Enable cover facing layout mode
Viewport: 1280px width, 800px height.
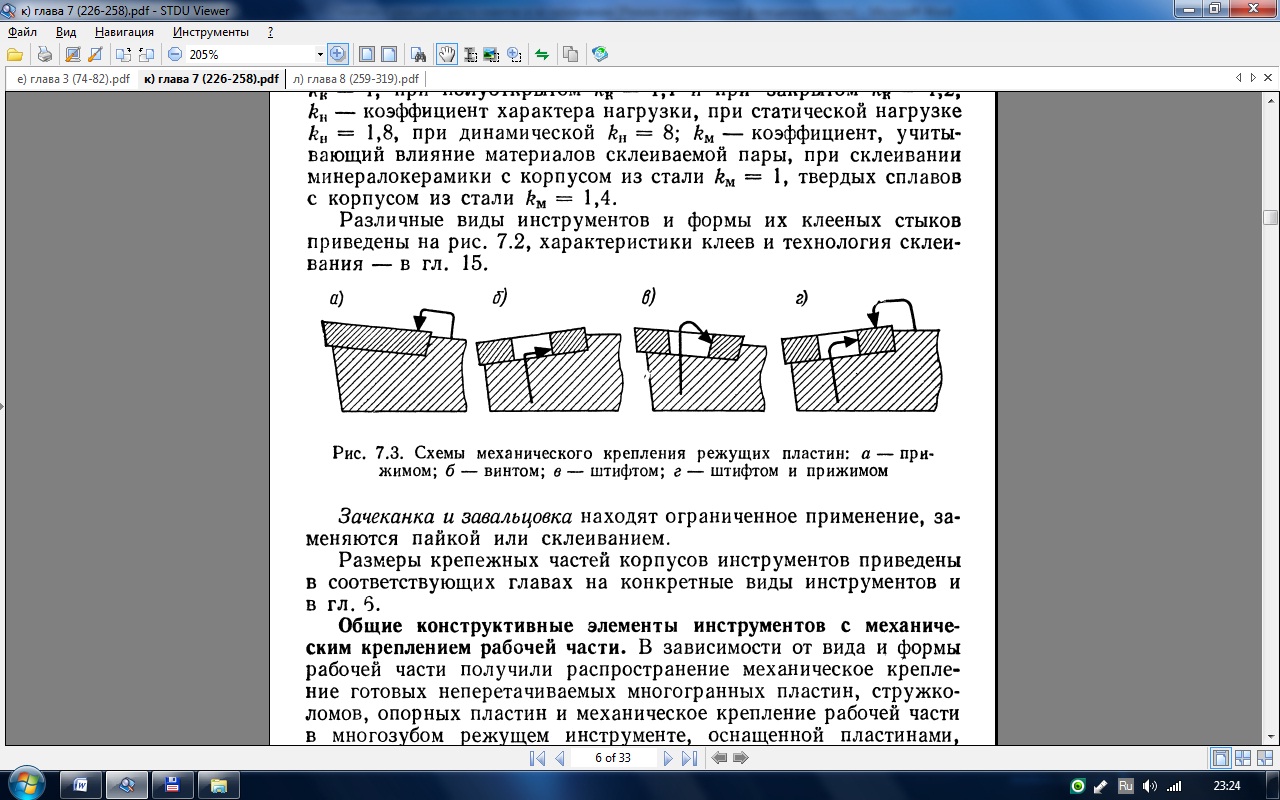click(x=1264, y=758)
